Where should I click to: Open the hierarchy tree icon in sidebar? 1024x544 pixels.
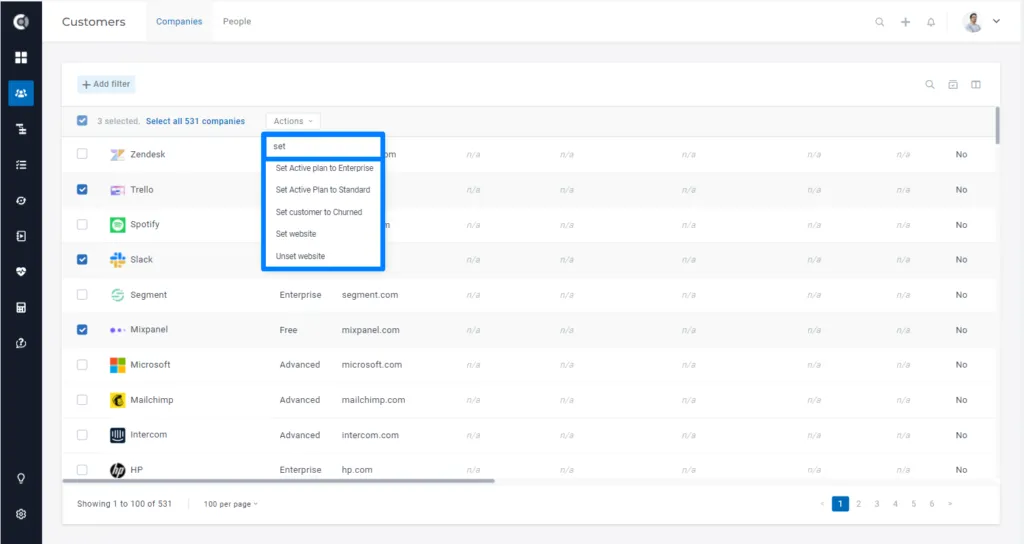click(x=21, y=129)
